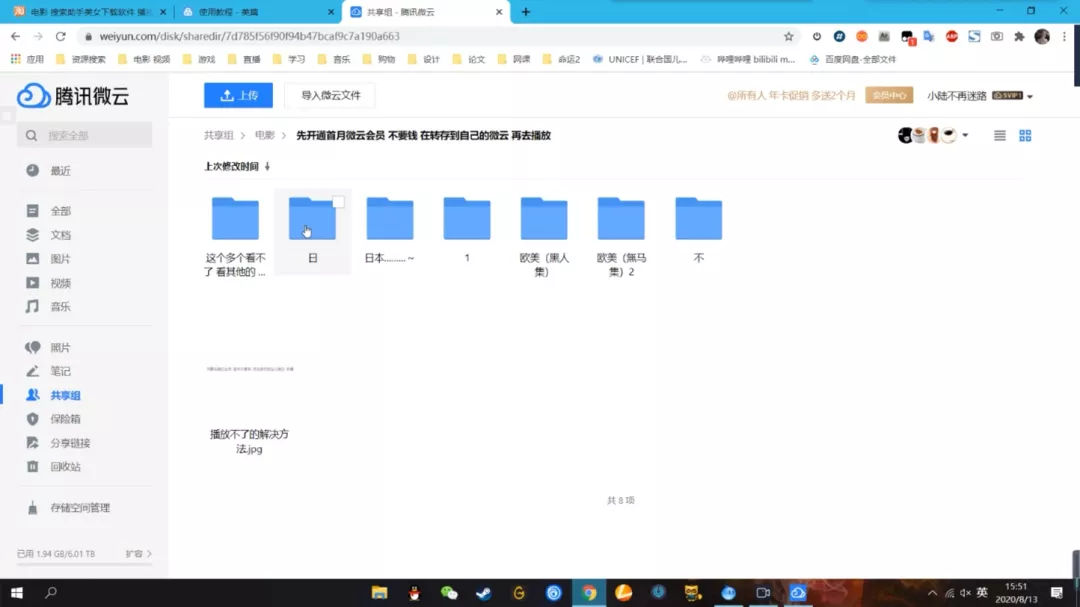
Task: Click the 共享组 shared group sidebar icon
Action: (32, 395)
